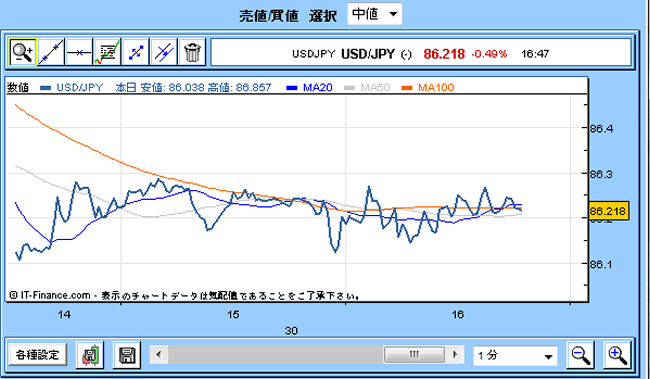Click the 86.4 axis label
Viewport: 650px width, 379px height.
coord(601,129)
